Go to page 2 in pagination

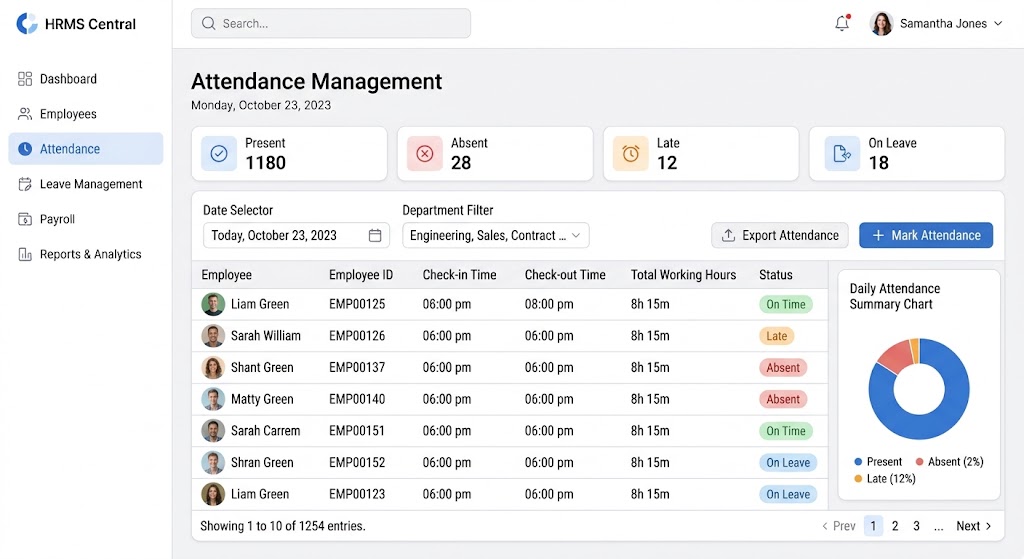[895, 526]
